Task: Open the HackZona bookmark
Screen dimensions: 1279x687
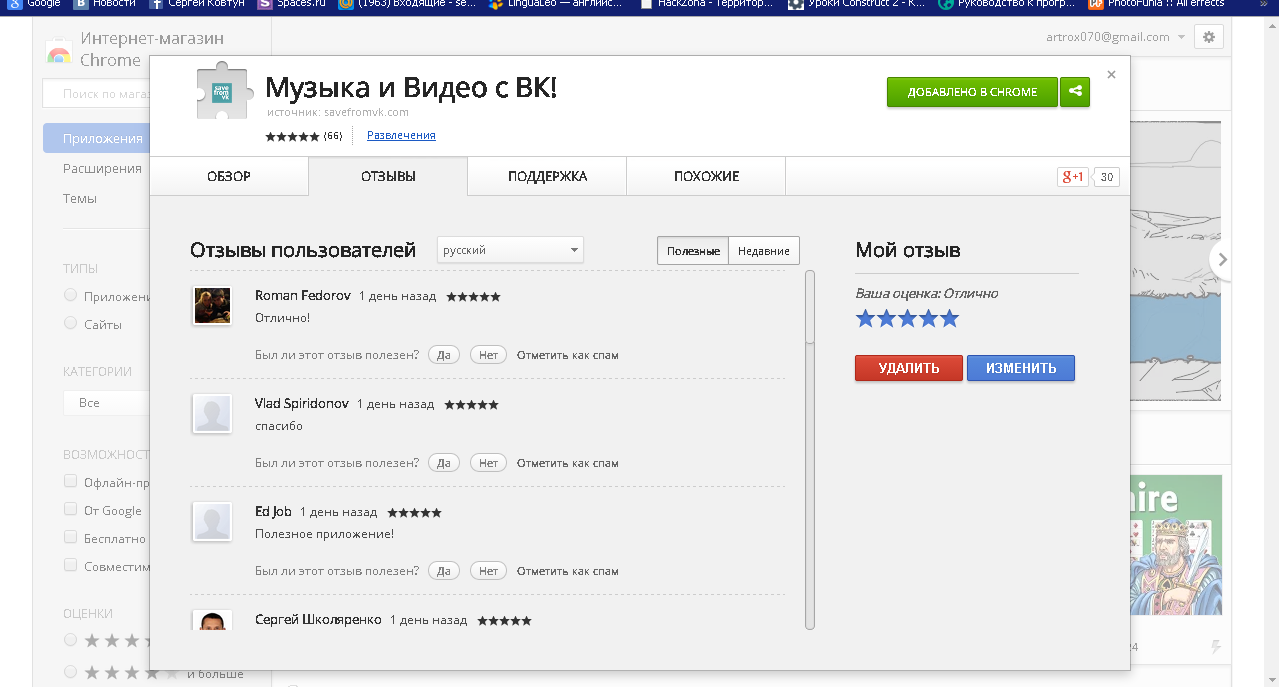Action: click(707, 4)
